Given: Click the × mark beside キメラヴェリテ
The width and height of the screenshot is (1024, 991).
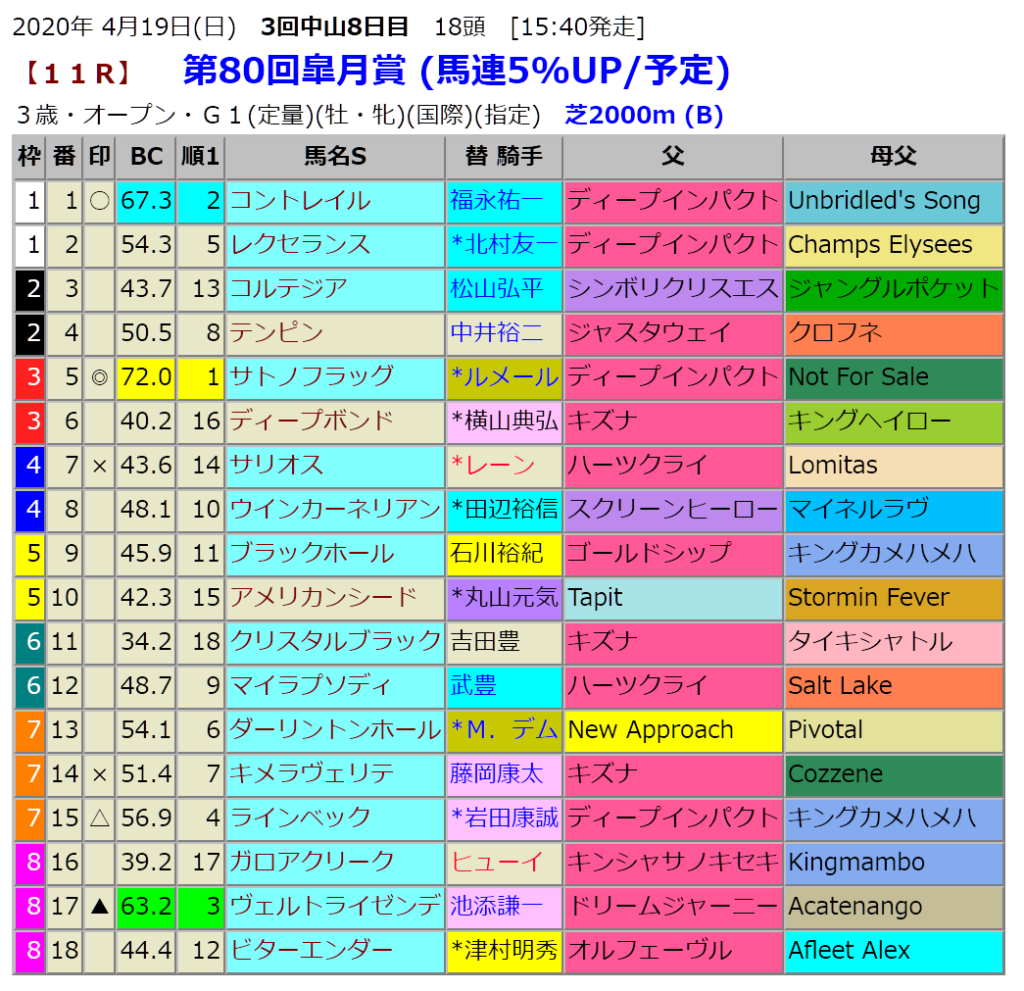Looking at the screenshot, I should tap(99, 774).
